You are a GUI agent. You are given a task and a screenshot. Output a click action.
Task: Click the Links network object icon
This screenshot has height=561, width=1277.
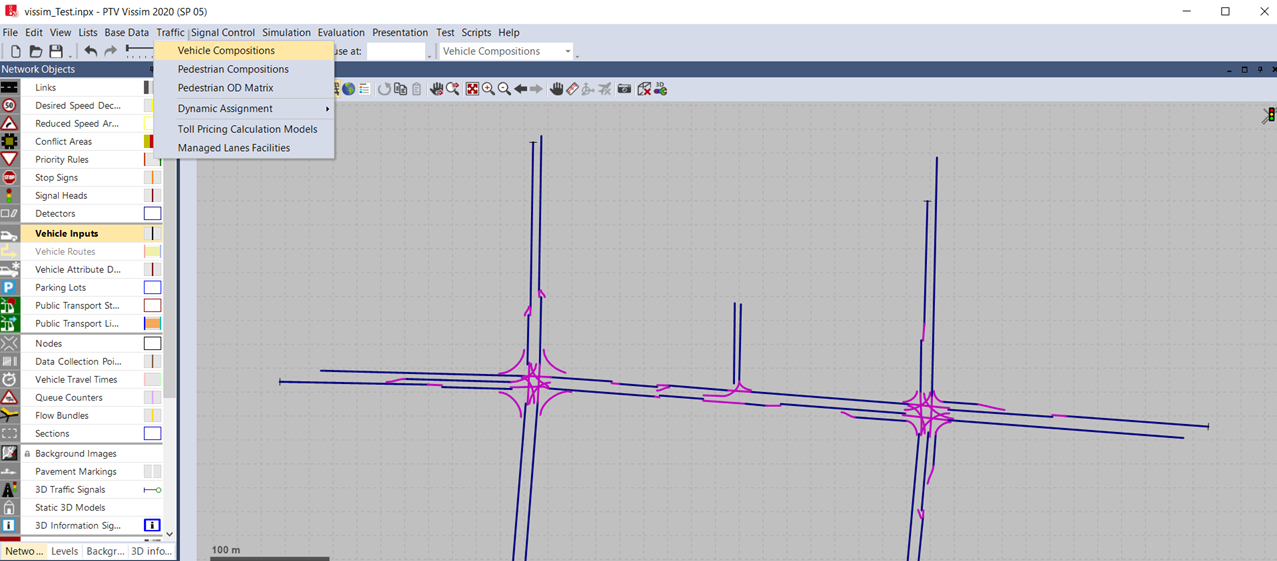(x=10, y=88)
